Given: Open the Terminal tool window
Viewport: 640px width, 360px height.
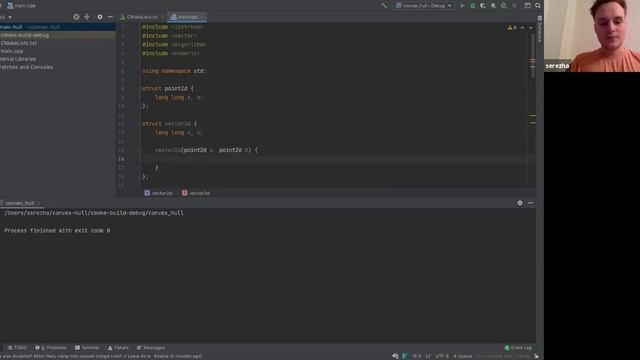Looking at the screenshot, I should (x=87, y=348).
